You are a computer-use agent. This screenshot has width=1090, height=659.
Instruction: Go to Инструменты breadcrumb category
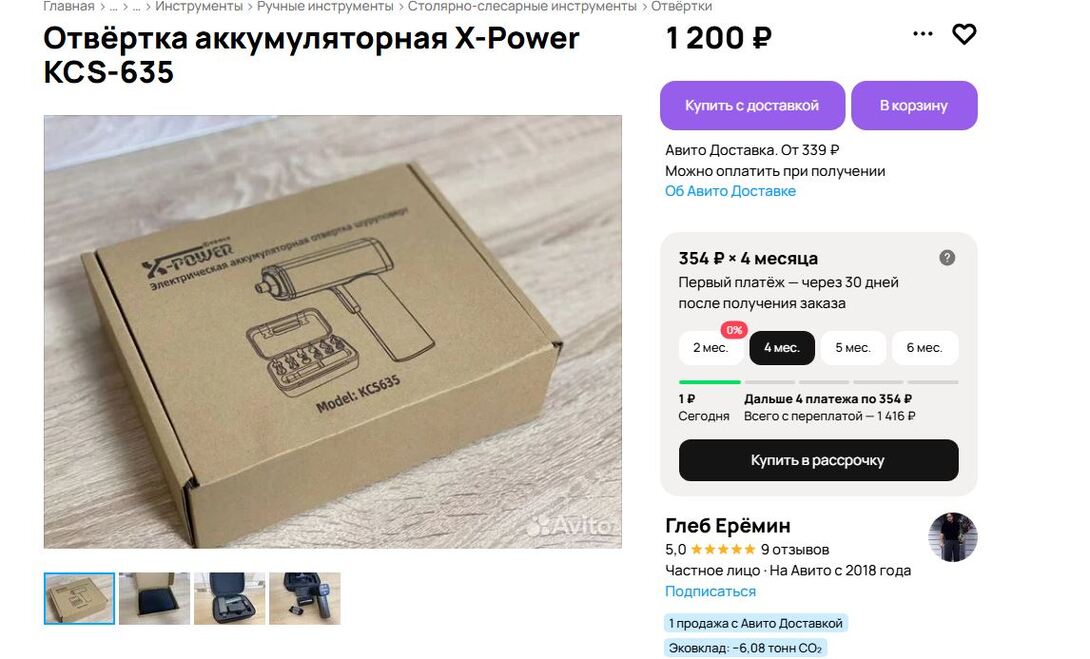coord(199,6)
